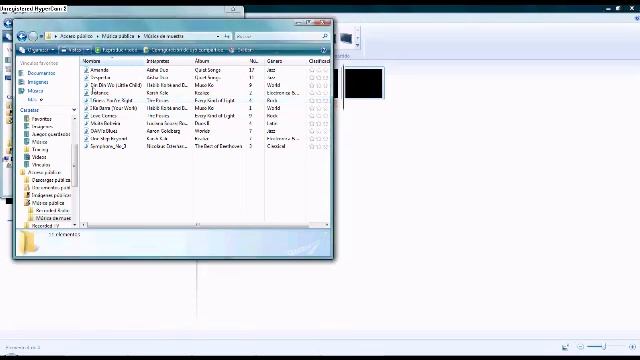The image size is (640, 360).
Task: Sort by the Álbum column header
Action: (x=220, y=61)
